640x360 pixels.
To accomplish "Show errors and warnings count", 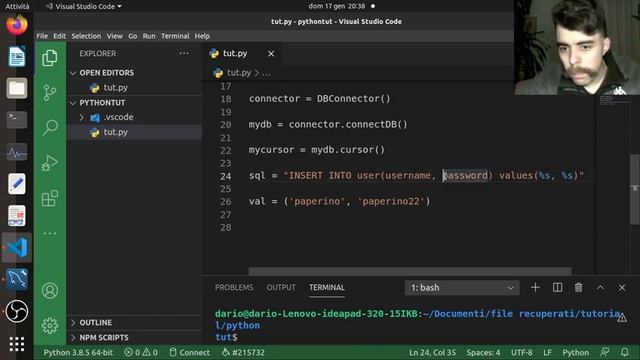I will coord(141,352).
